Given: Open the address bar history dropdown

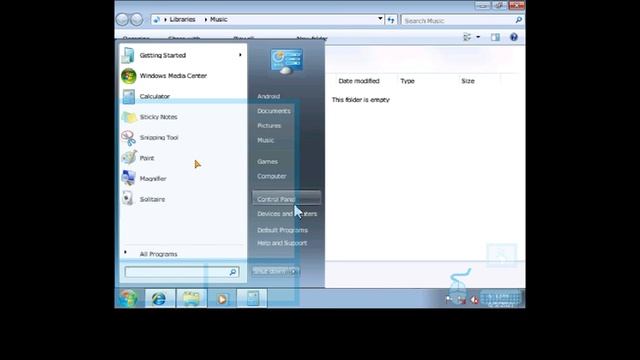Looking at the screenshot, I should 380,19.
